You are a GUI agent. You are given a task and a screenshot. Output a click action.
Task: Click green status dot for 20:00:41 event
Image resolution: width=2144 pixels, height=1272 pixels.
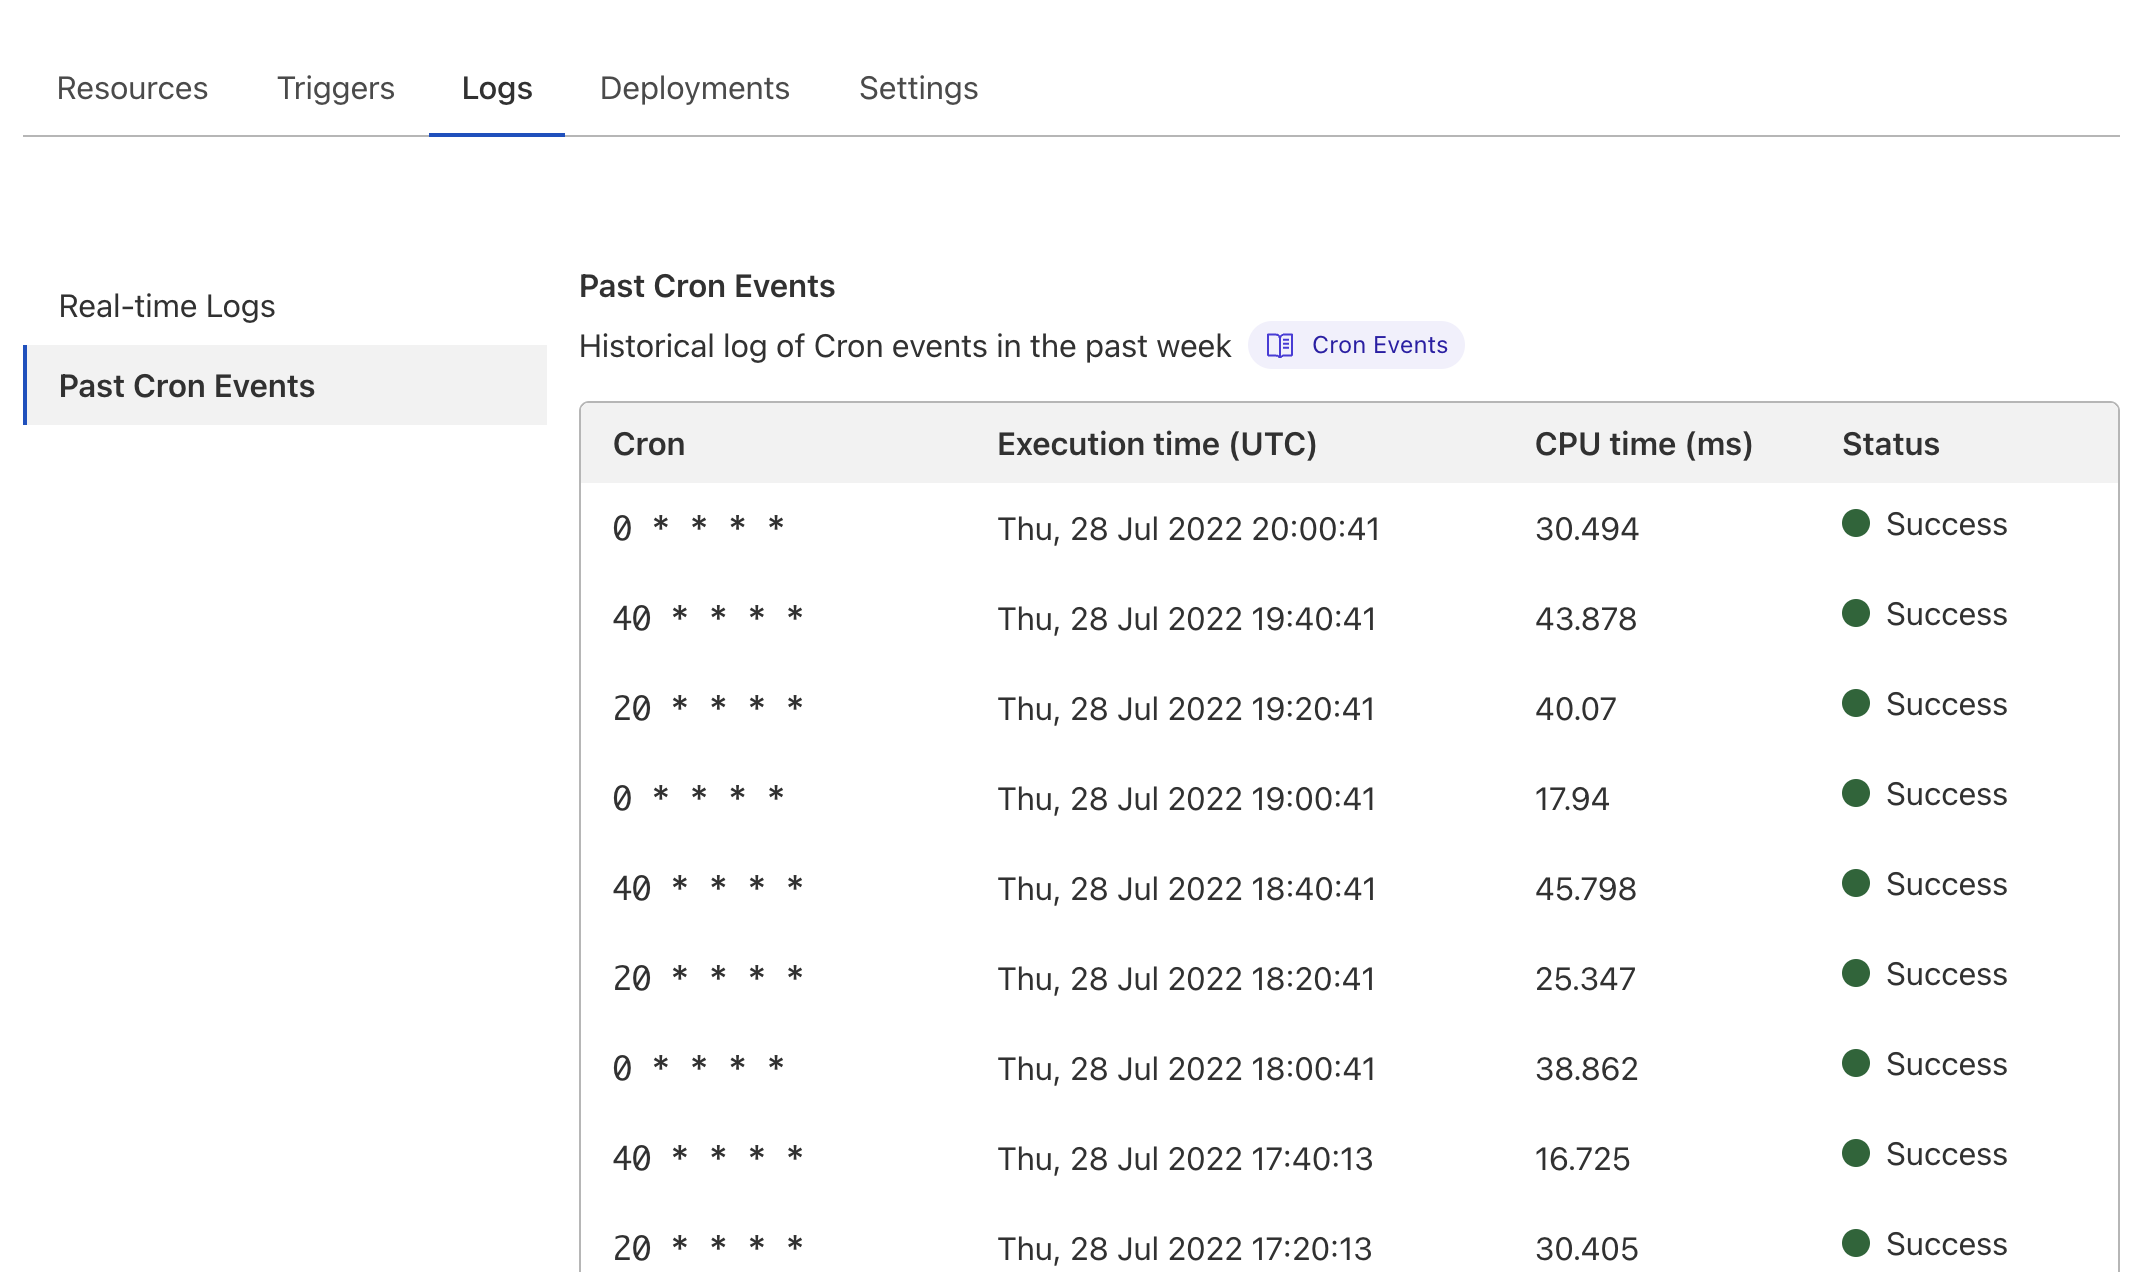pyautogui.click(x=1856, y=523)
